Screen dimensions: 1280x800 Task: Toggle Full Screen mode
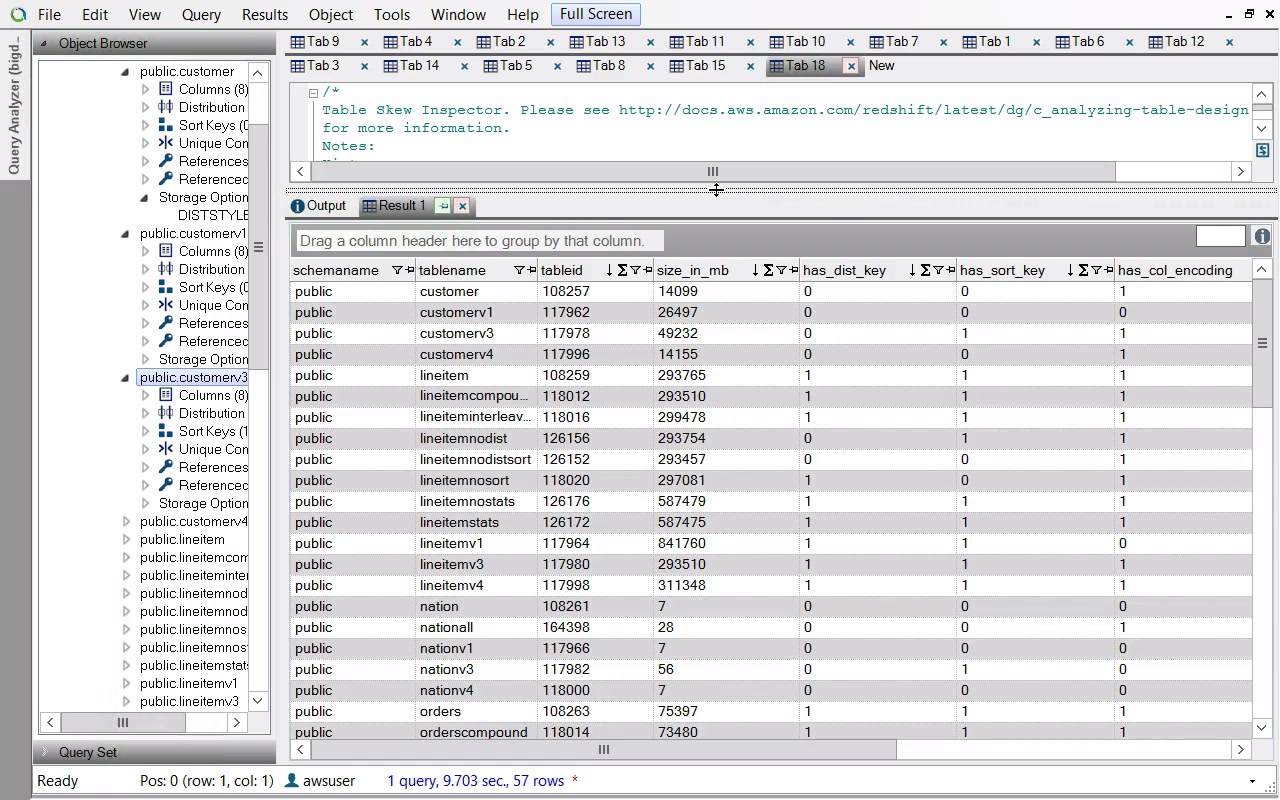[595, 14]
